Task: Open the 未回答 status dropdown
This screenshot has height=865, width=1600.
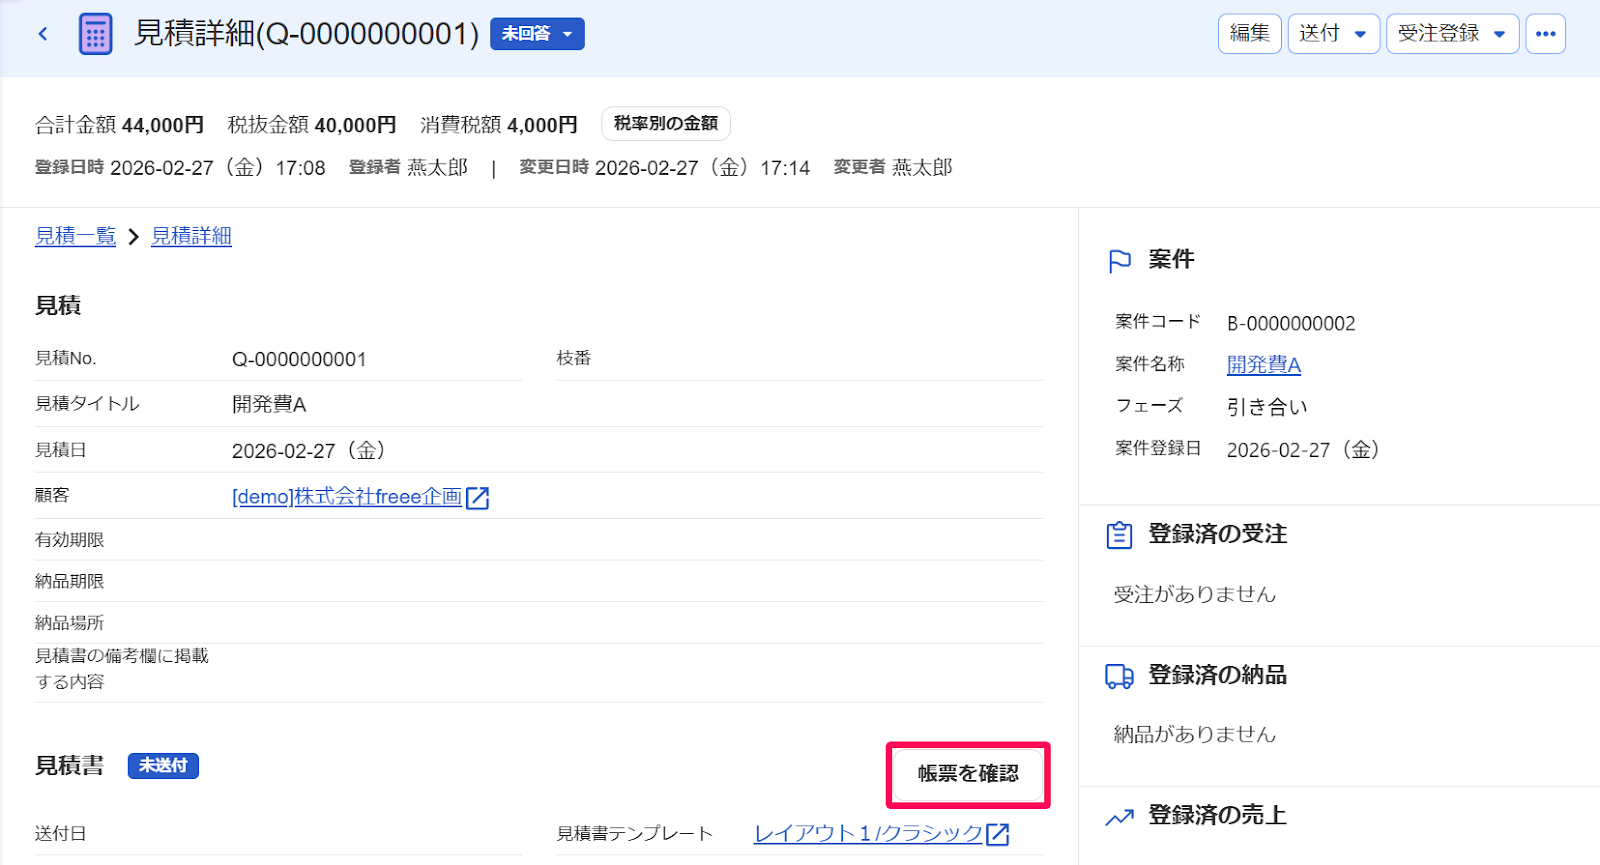Action: tap(537, 34)
